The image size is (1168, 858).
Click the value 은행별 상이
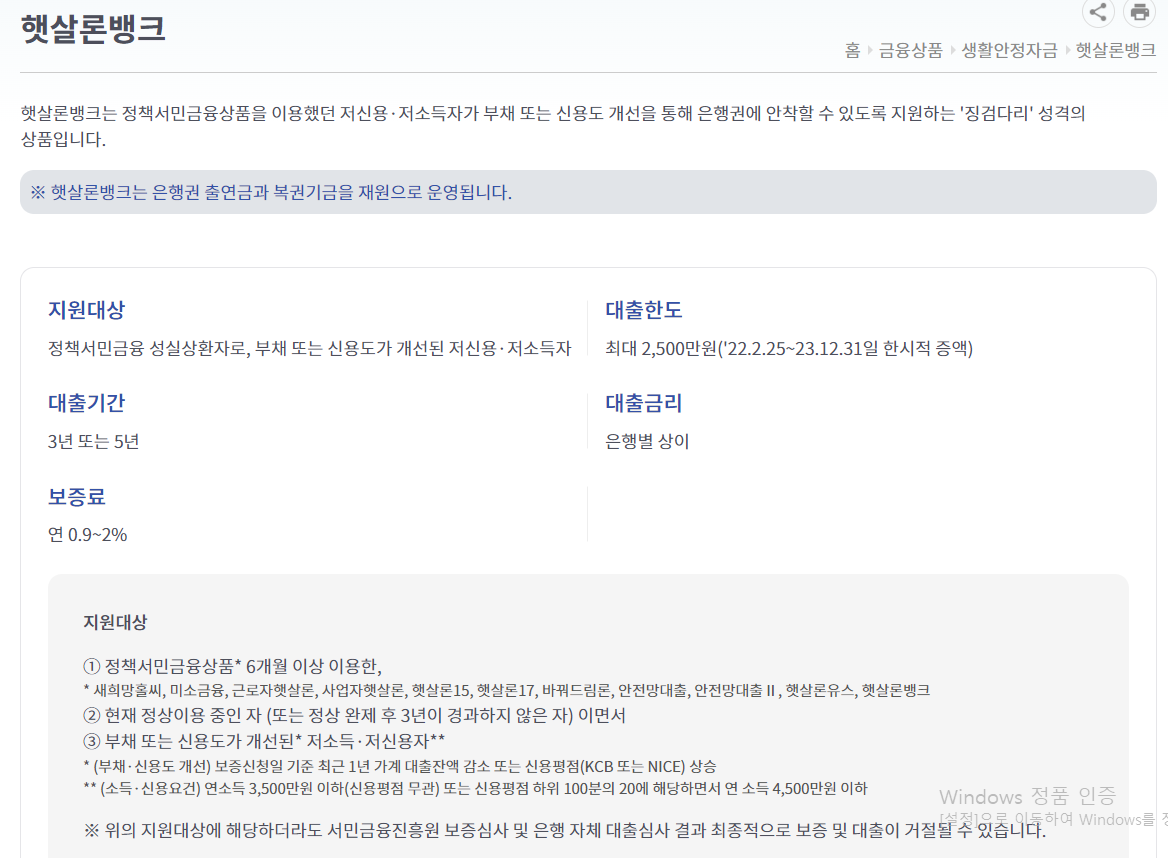point(647,442)
